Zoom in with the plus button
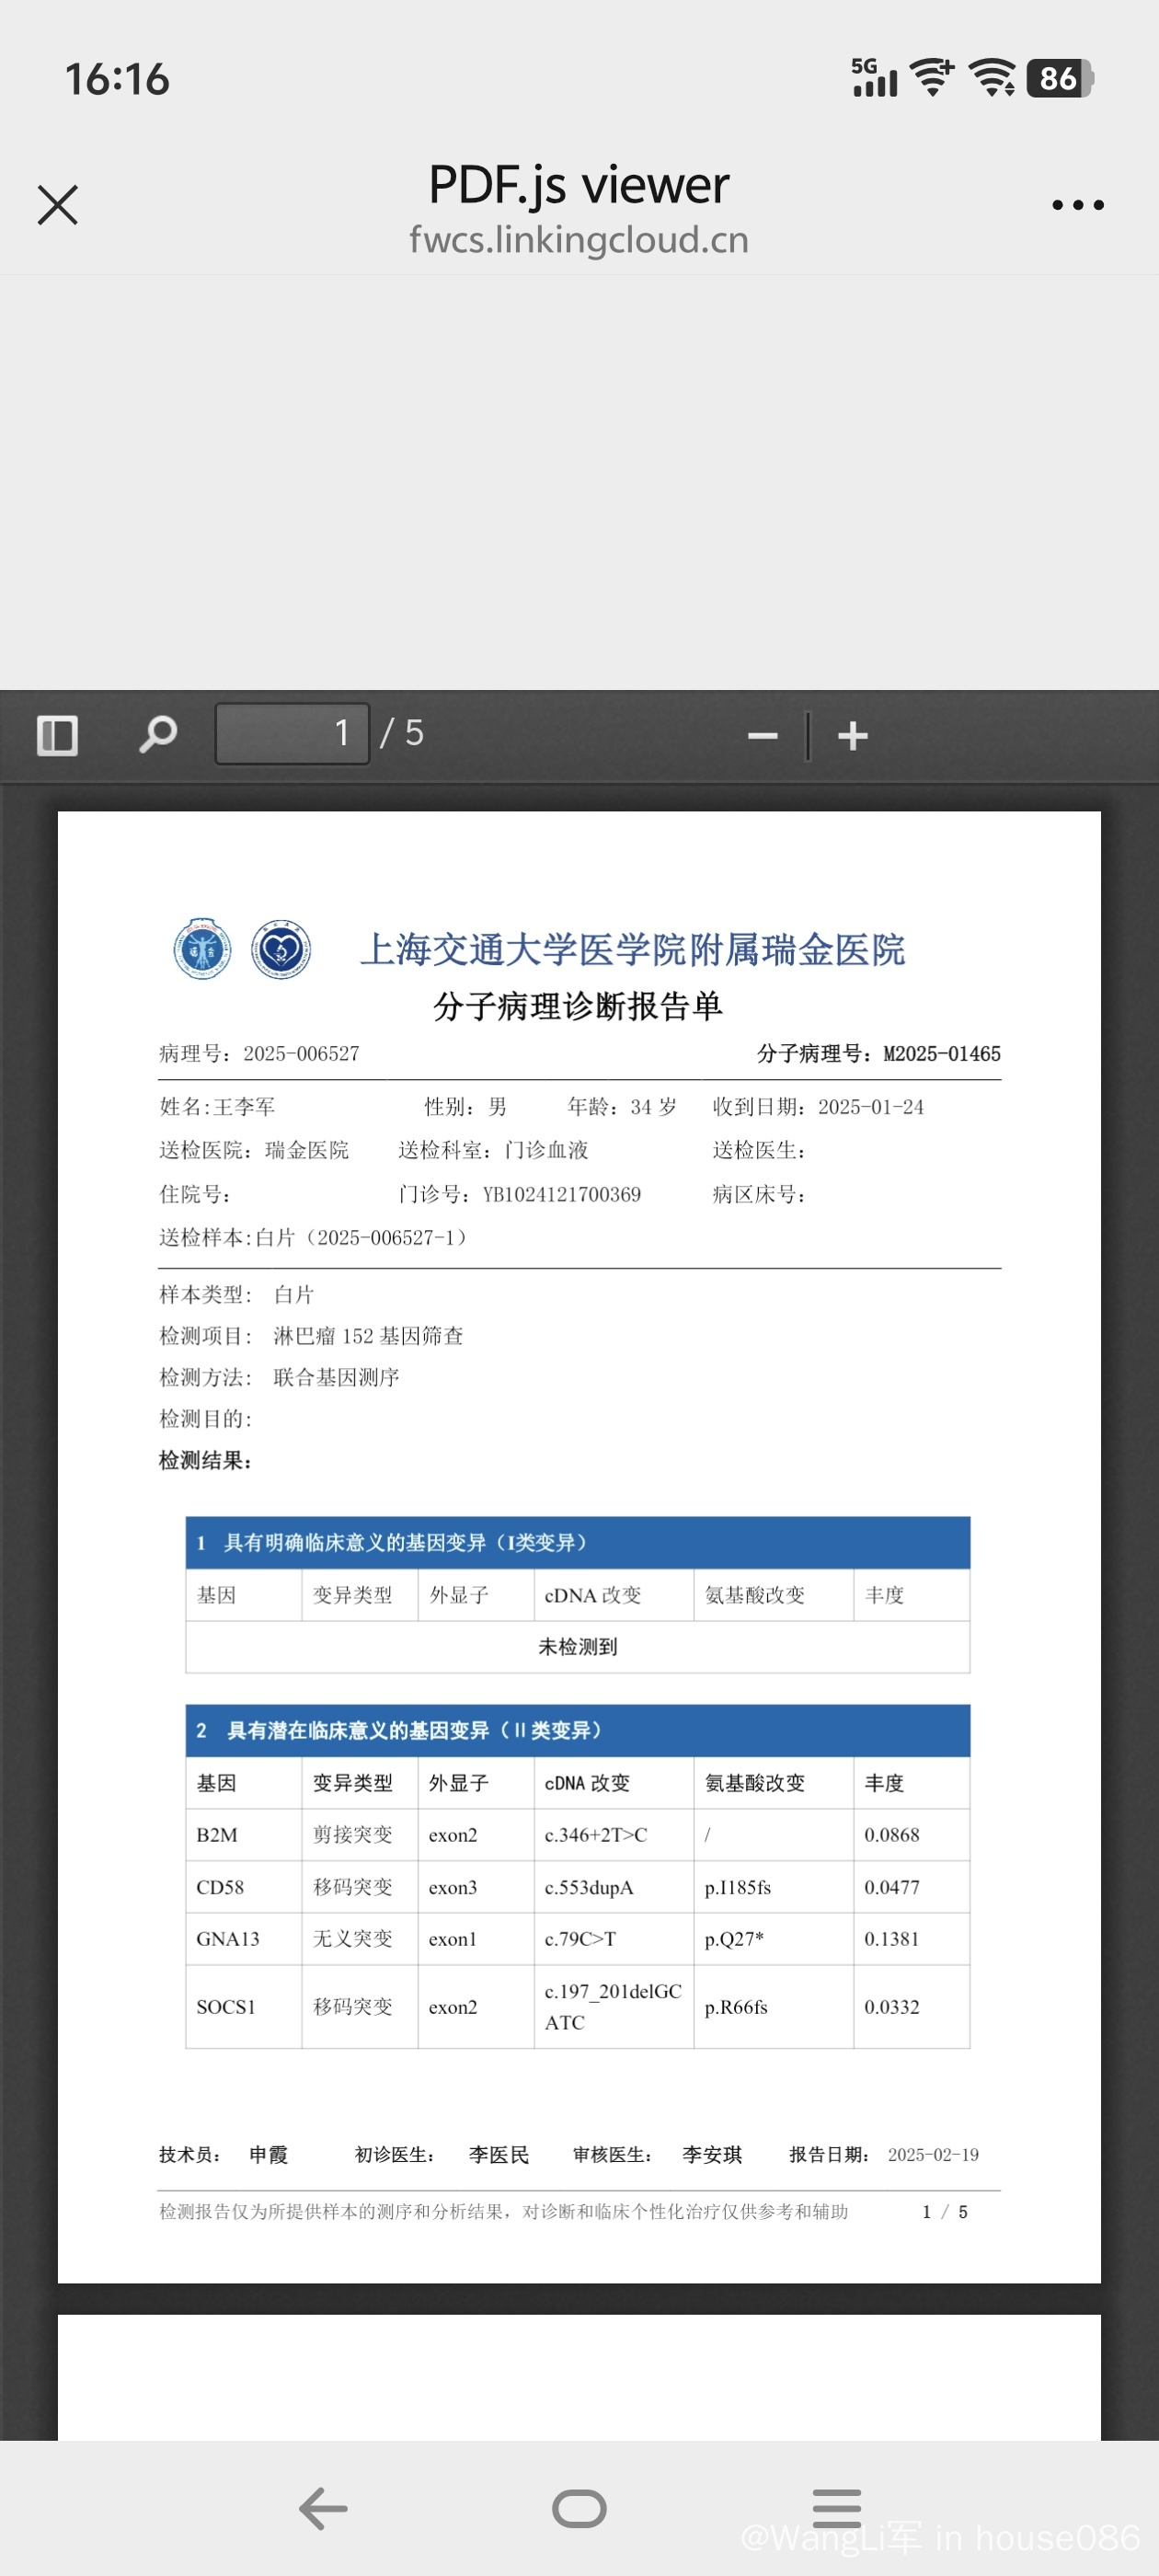1159x2576 pixels. 852,736
